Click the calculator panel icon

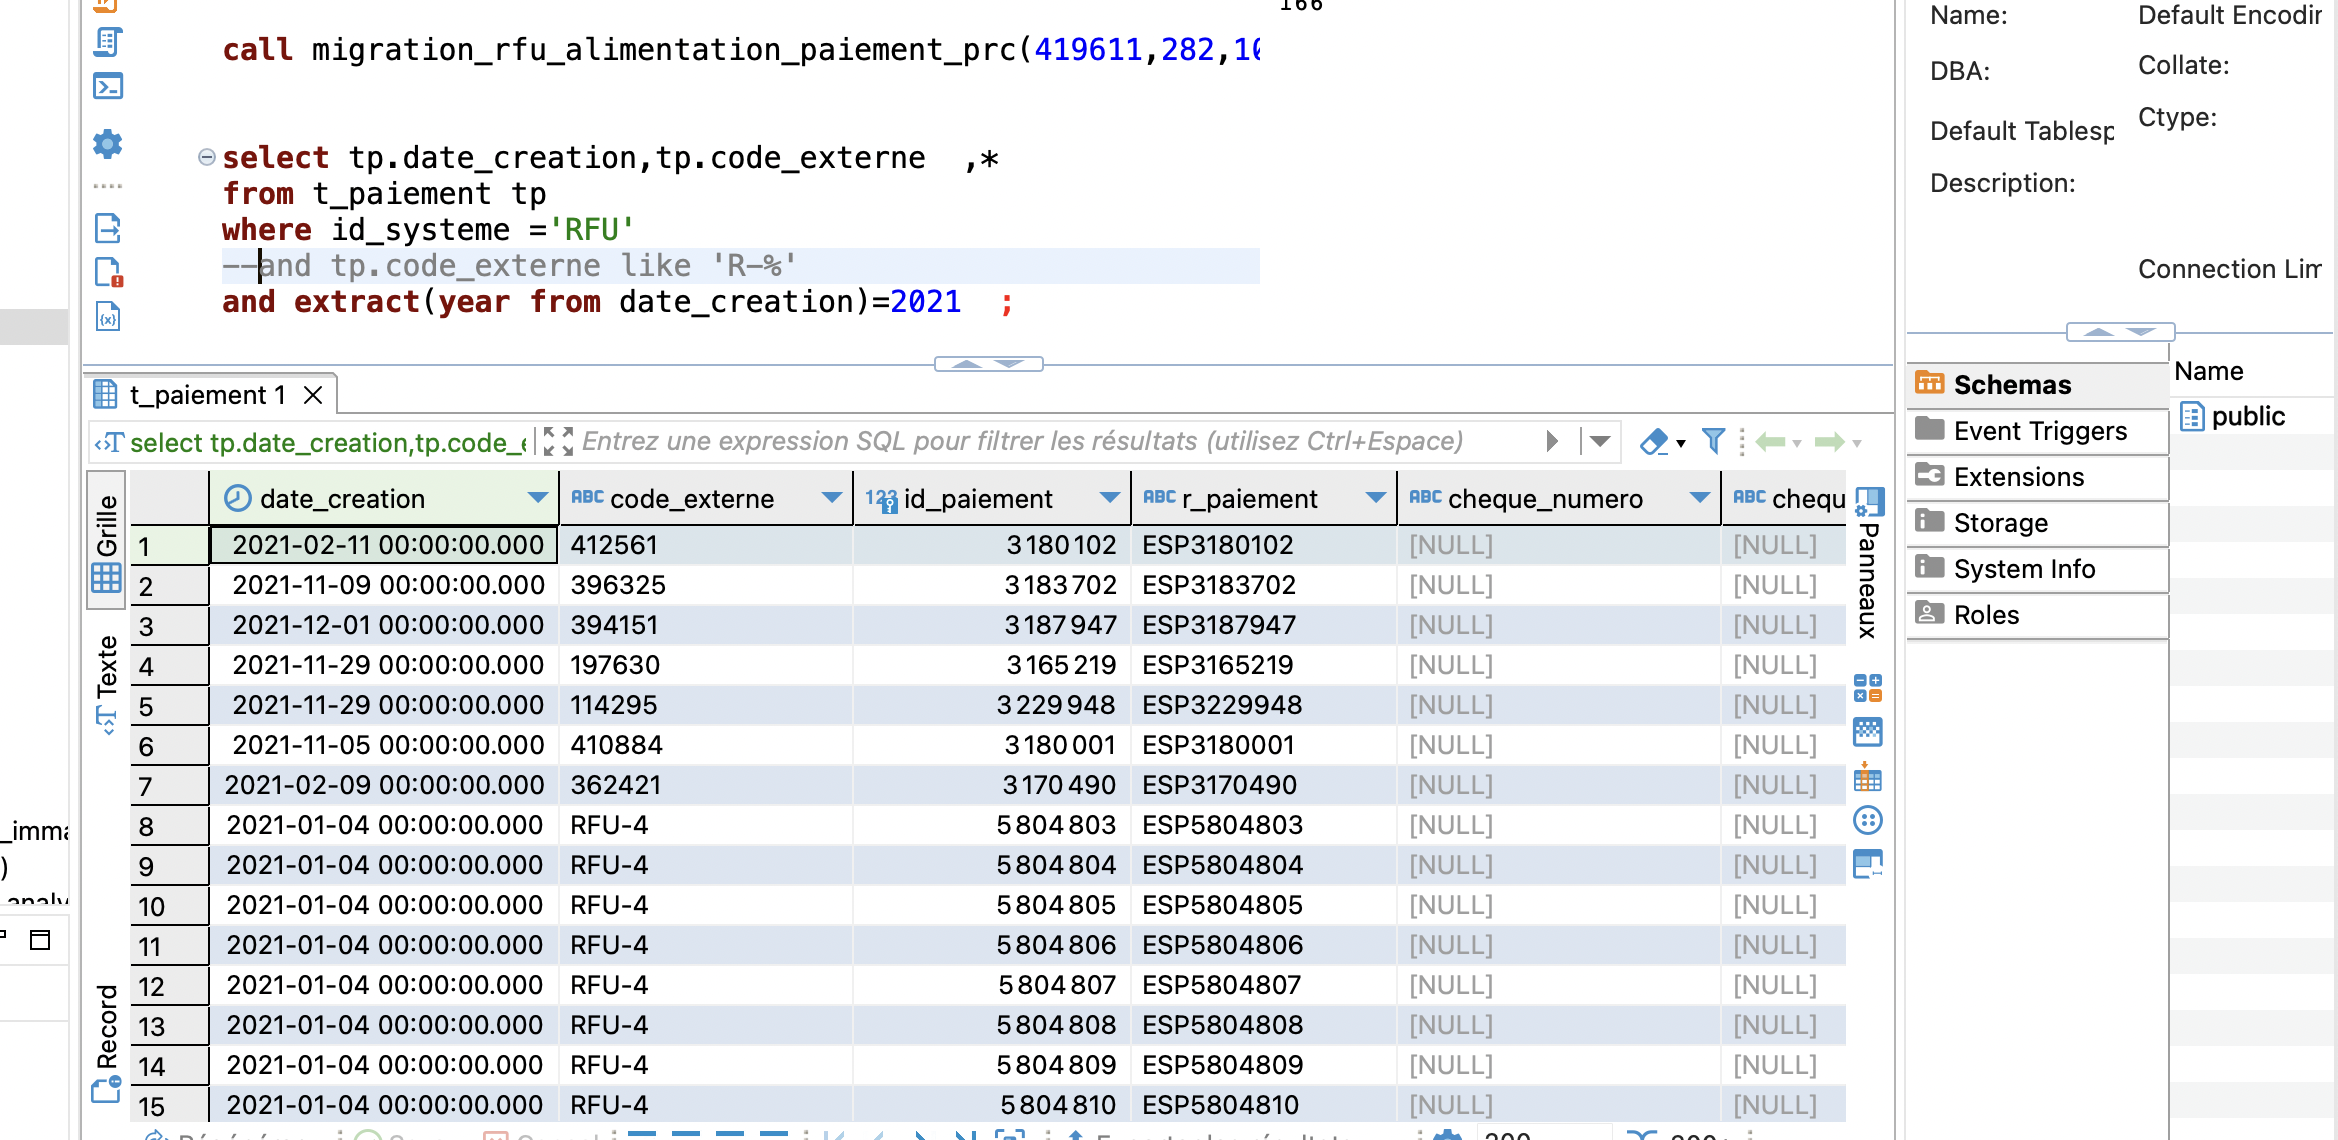click(1867, 688)
